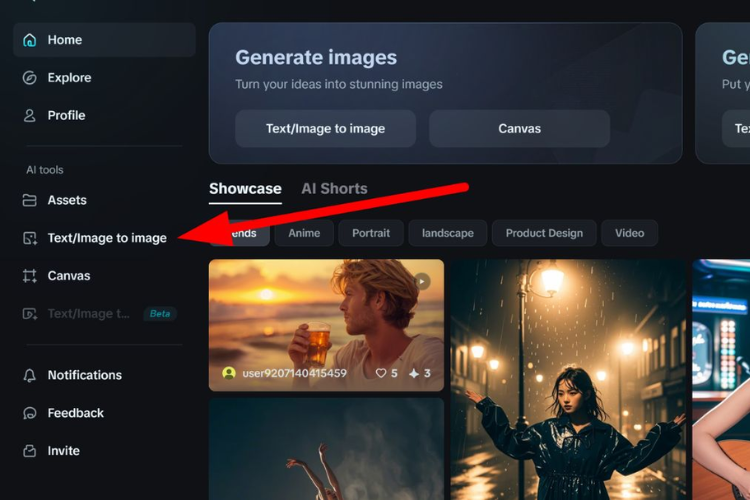Viewport: 750px width, 500px height.
Task: Filter showcase by Video
Action: point(629,233)
